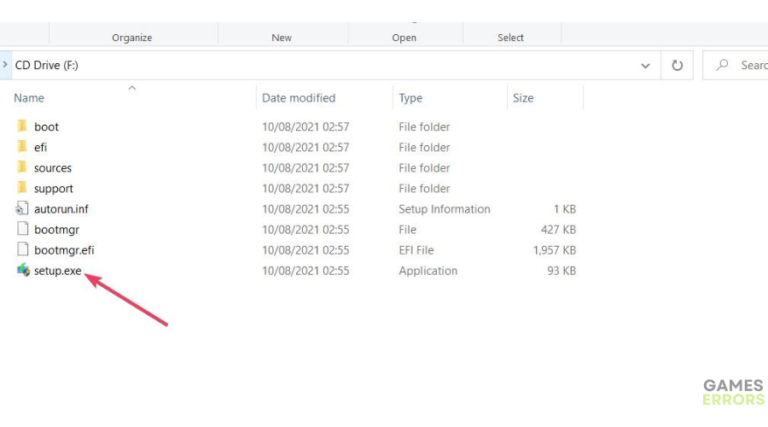Click the New ribbon group label
The image size is (768, 427).
click(282, 37)
